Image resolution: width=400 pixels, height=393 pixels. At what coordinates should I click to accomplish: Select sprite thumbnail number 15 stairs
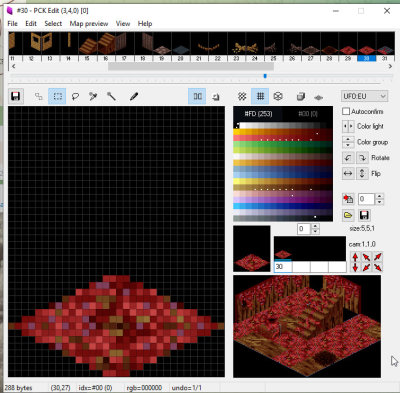coord(87,44)
